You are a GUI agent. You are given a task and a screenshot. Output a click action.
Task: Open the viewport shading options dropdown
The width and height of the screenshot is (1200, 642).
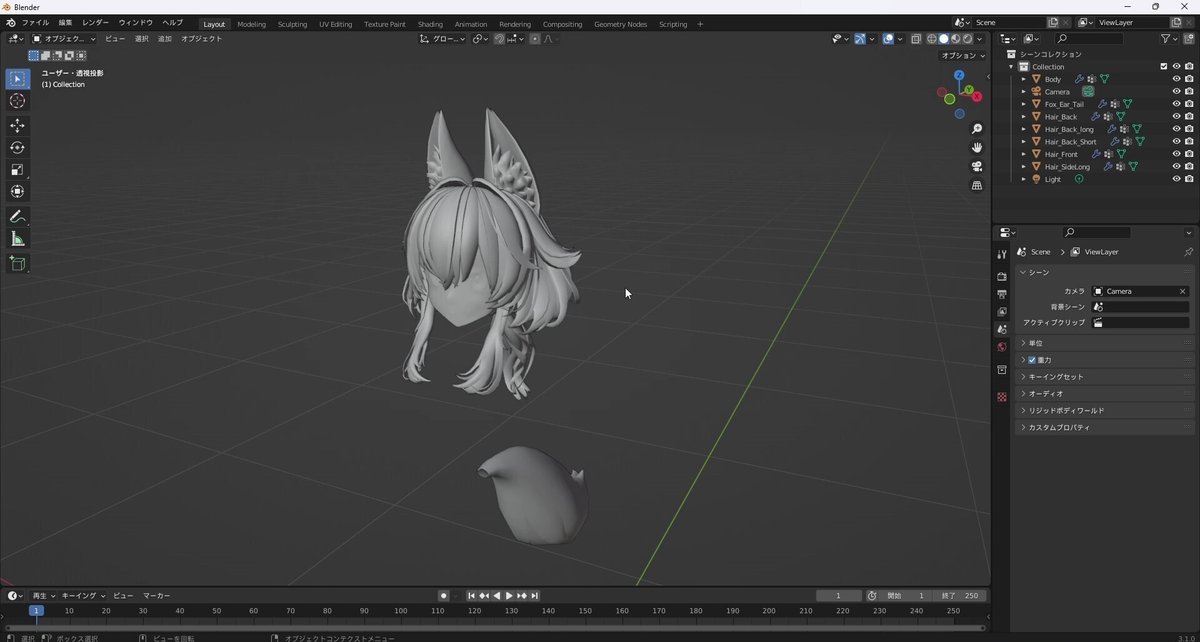tap(980, 39)
